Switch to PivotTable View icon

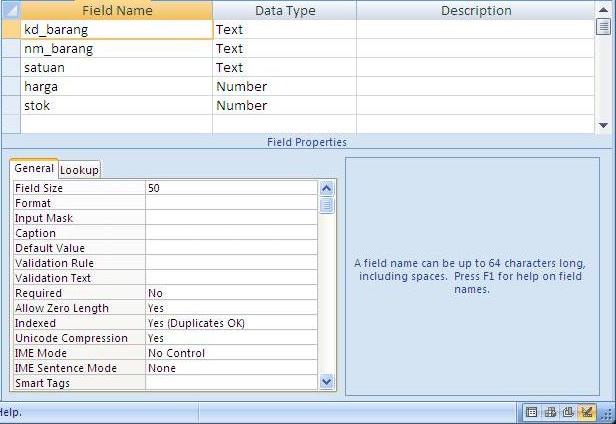[x=550, y=412]
